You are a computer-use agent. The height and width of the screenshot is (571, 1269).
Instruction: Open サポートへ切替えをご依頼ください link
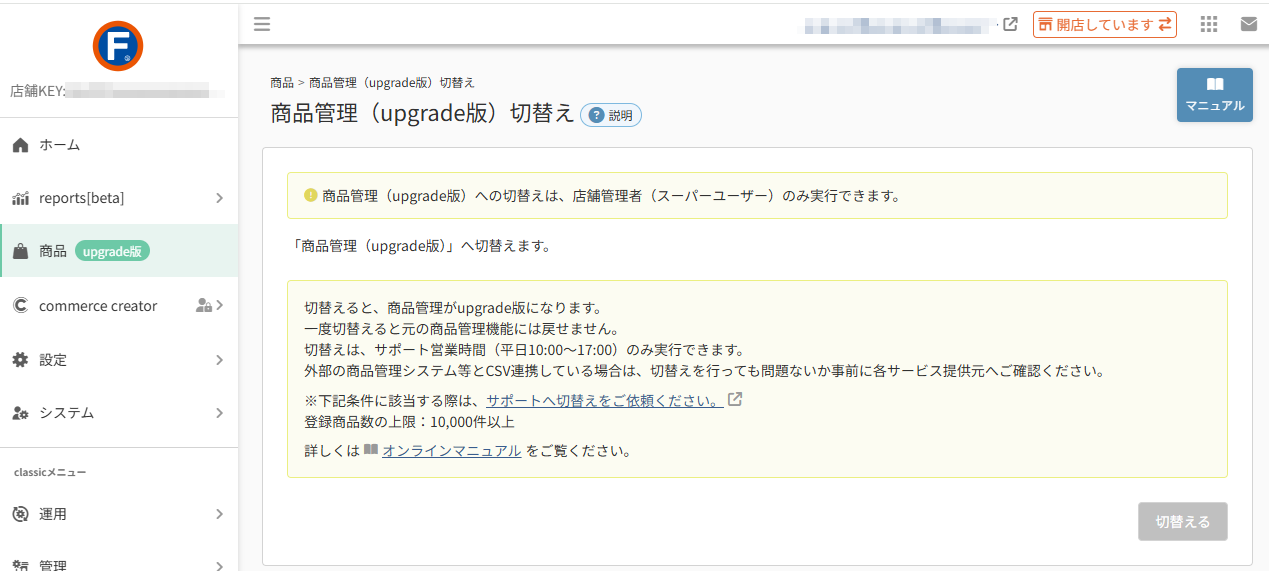[x=605, y=401]
